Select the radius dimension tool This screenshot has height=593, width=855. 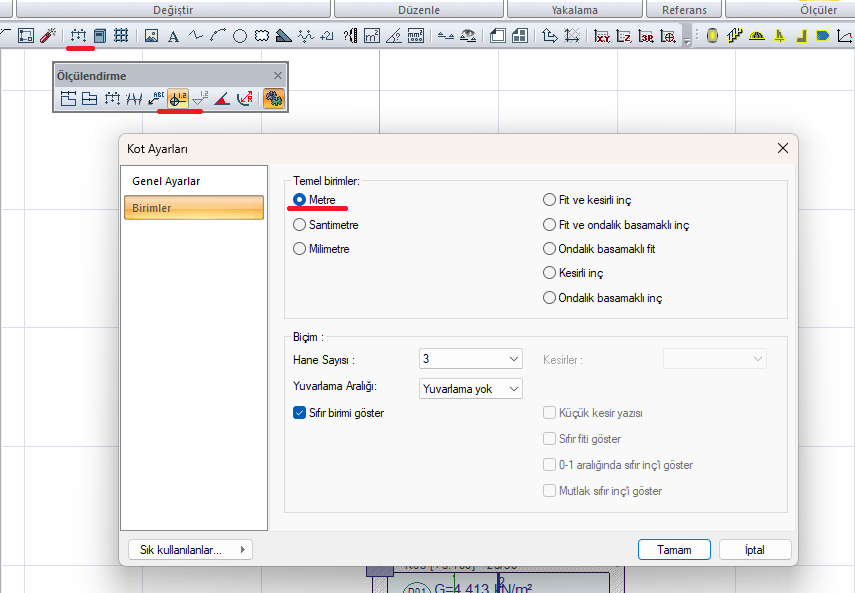pyautogui.click(x=244, y=98)
